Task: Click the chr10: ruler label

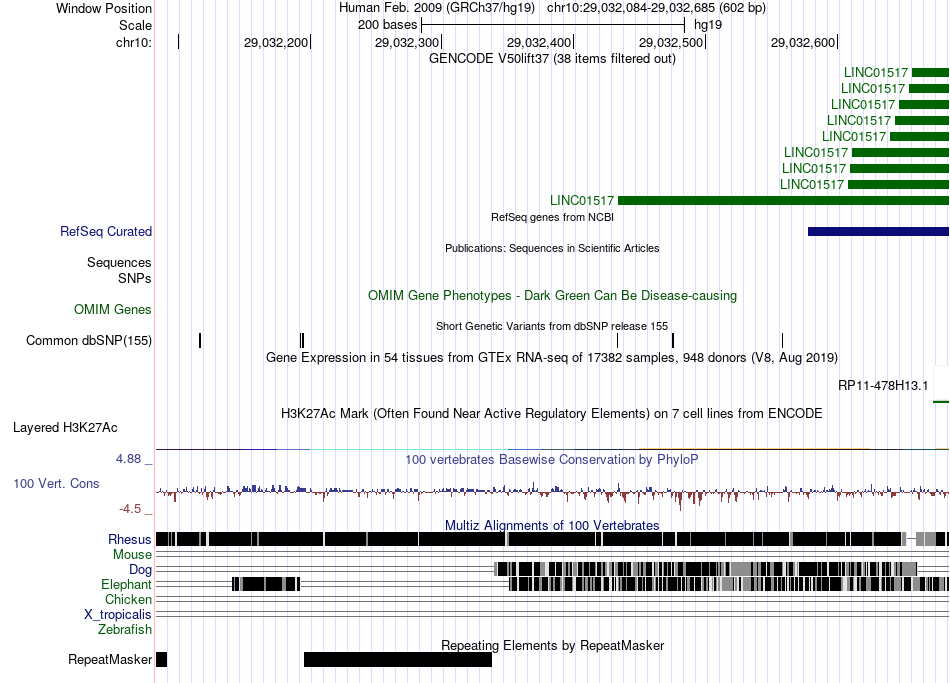Action: click(x=134, y=42)
